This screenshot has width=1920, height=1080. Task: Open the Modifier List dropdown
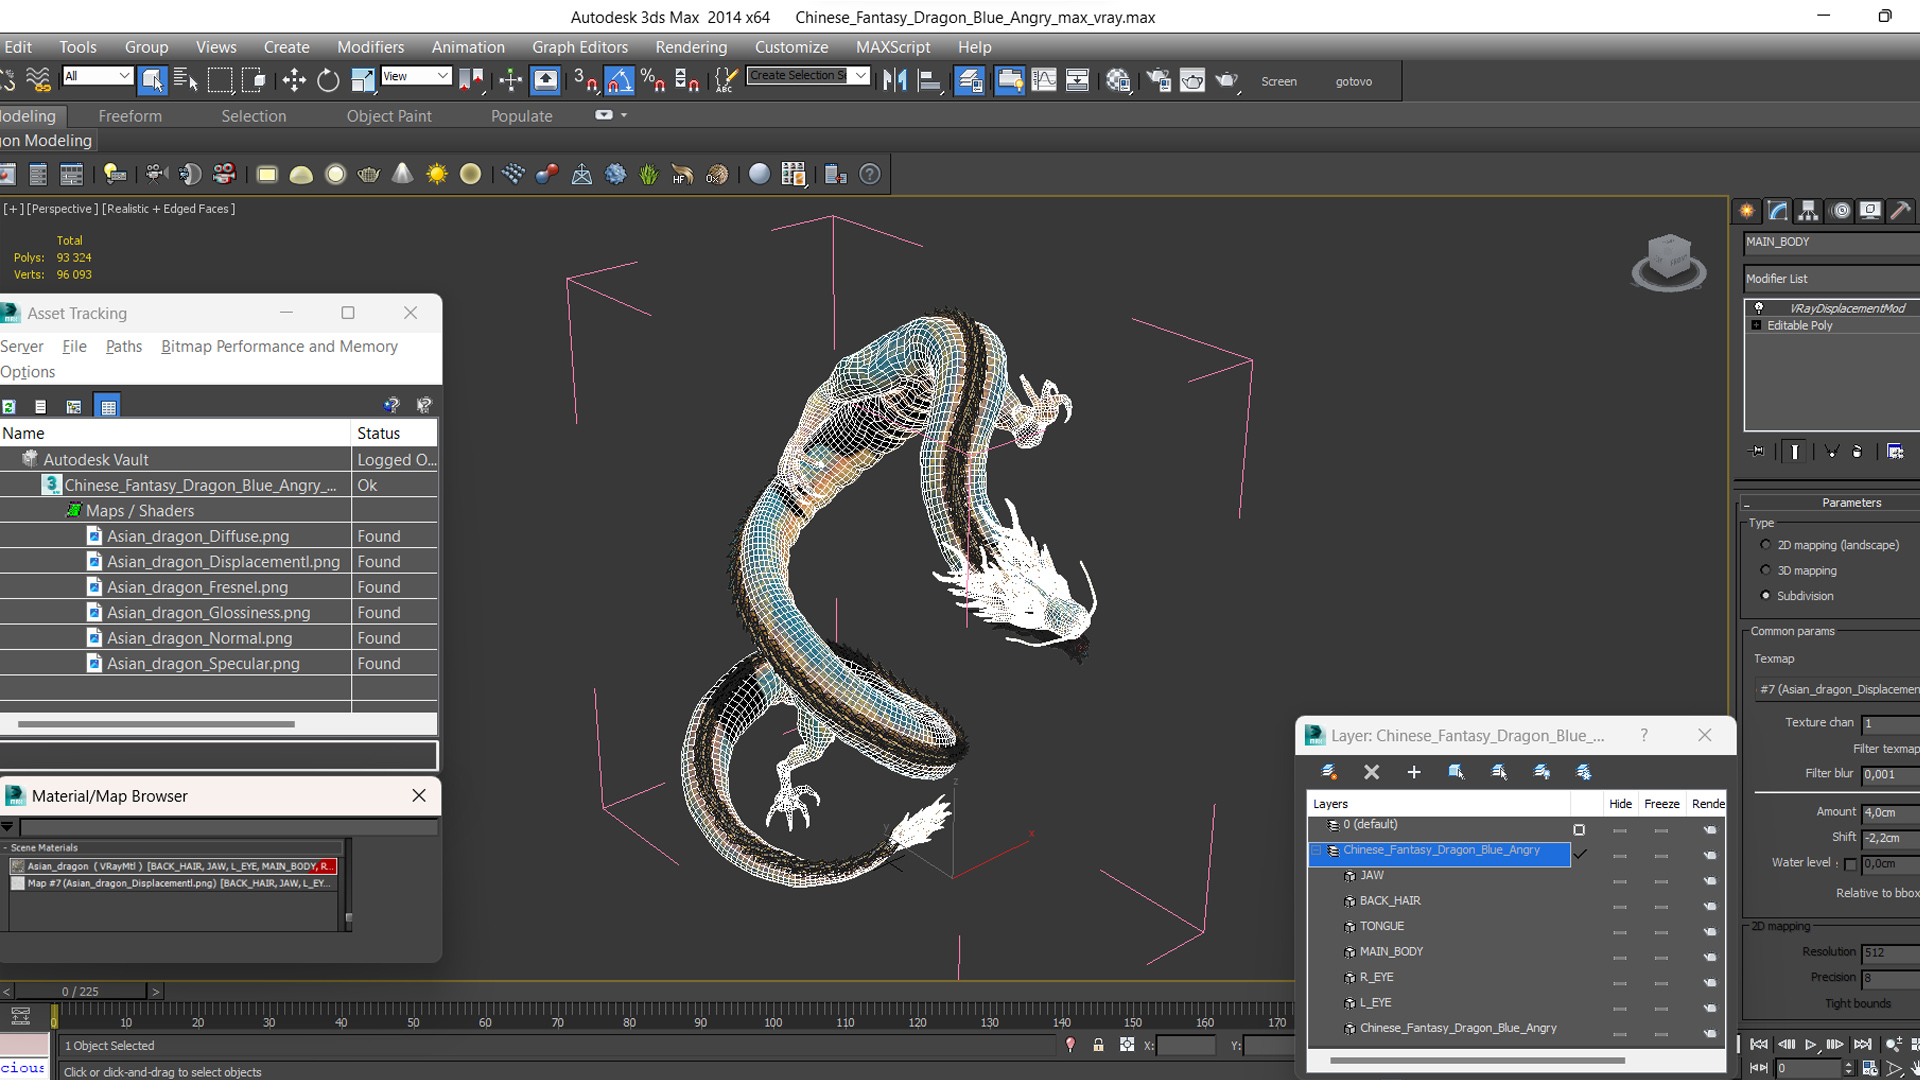[x=1831, y=279]
